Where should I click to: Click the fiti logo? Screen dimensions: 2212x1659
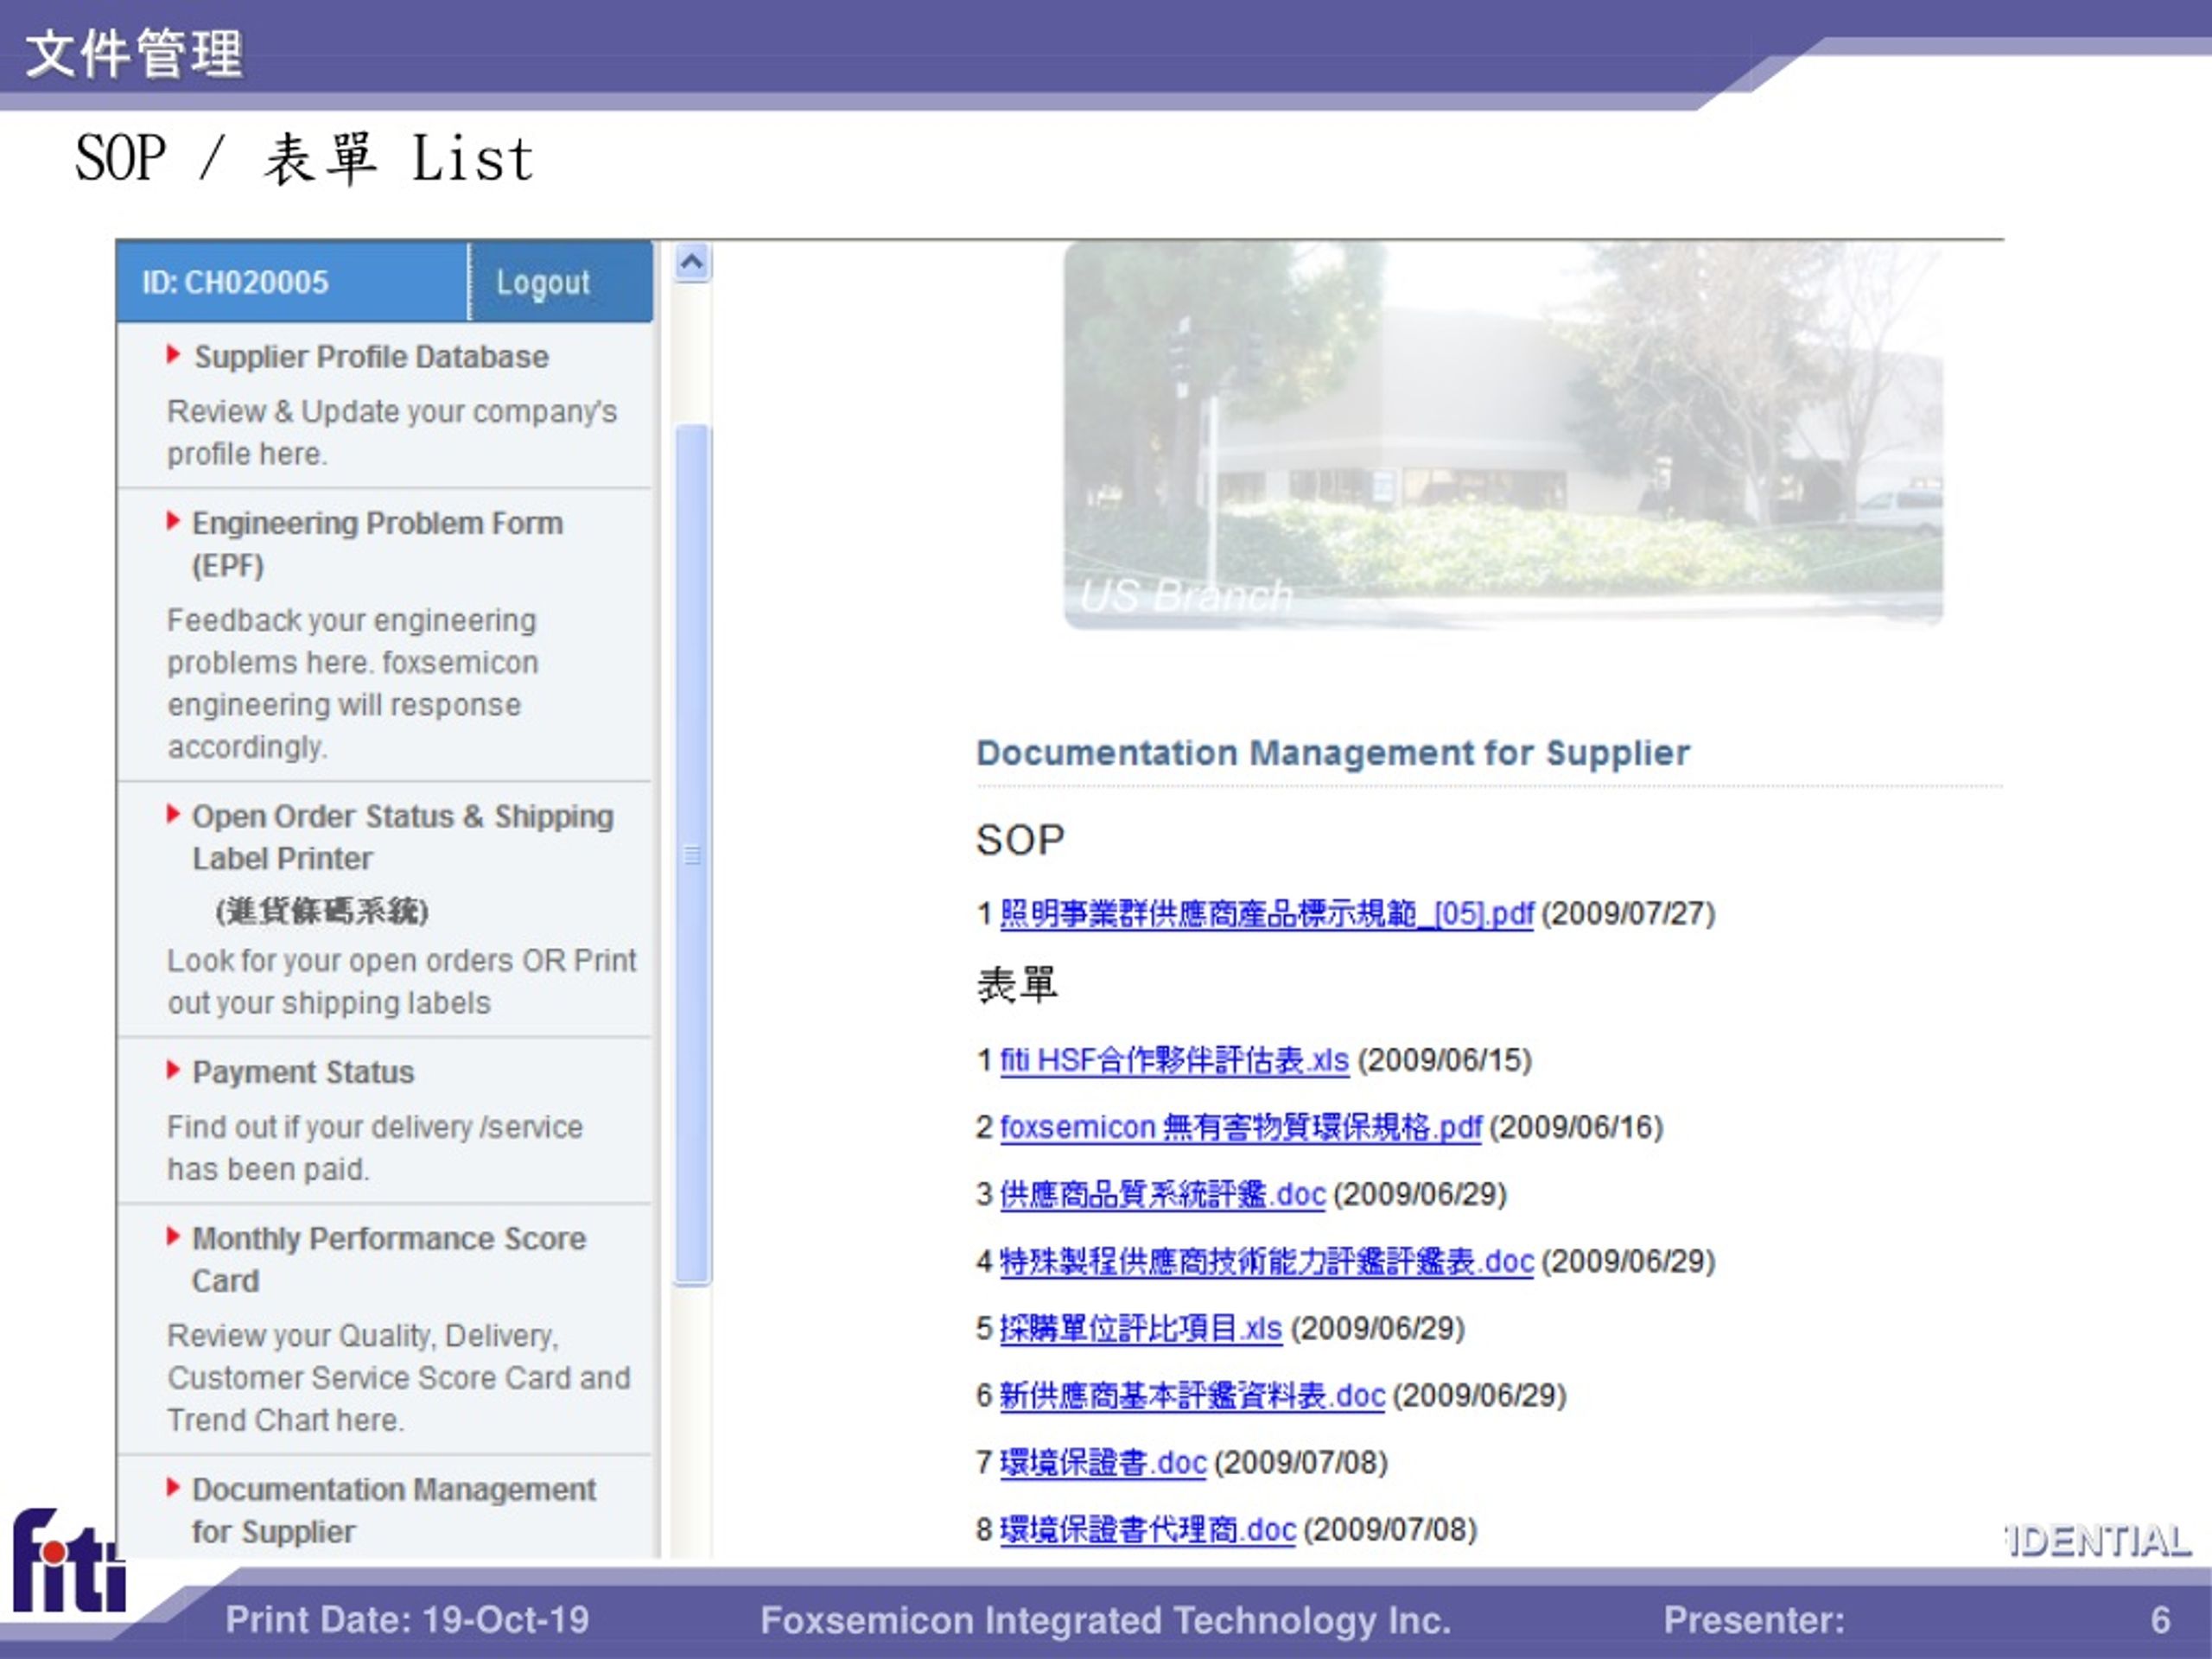[x=68, y=1560]
